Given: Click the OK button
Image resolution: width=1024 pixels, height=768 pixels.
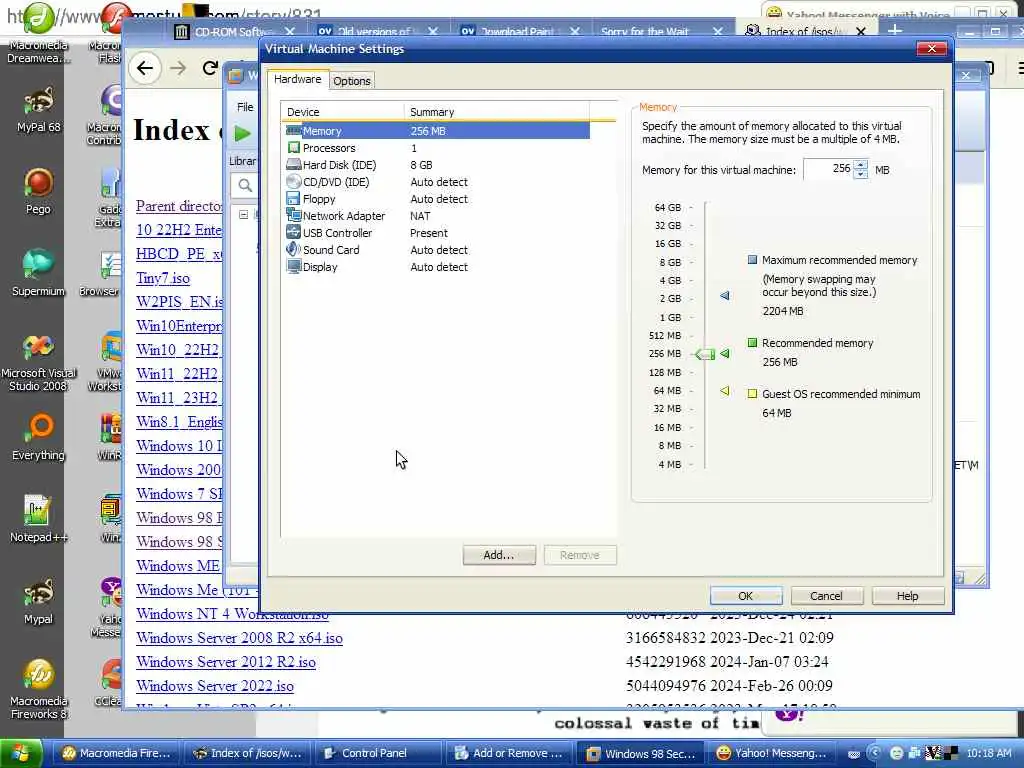Looking at the screenshot, I should 745,596.
